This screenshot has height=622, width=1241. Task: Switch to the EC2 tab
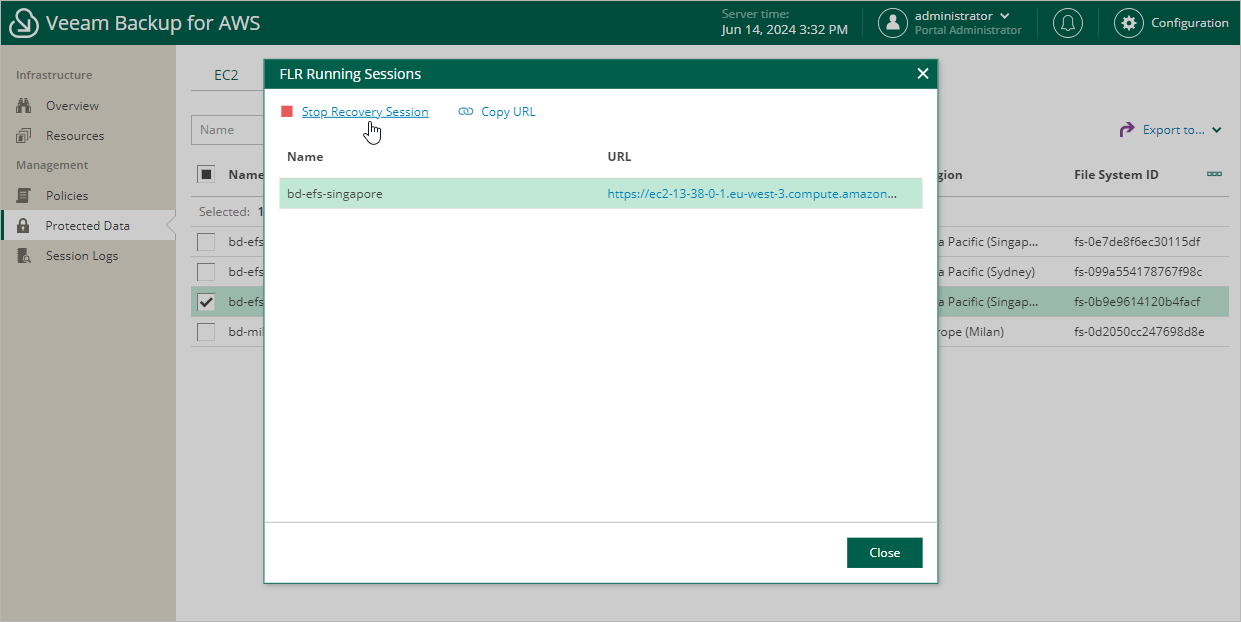226,75
